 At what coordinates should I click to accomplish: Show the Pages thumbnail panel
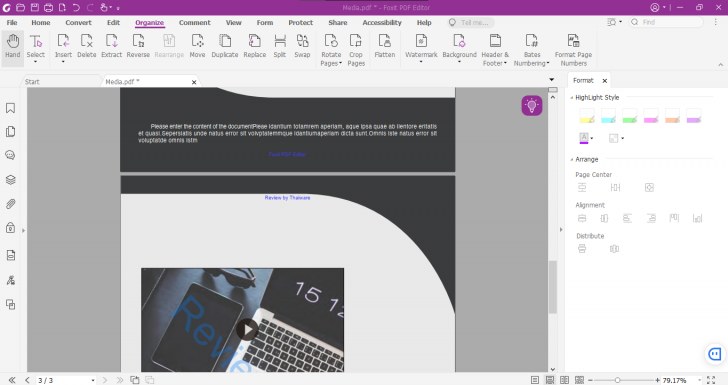pyautogui.click(x=10, y=132)
